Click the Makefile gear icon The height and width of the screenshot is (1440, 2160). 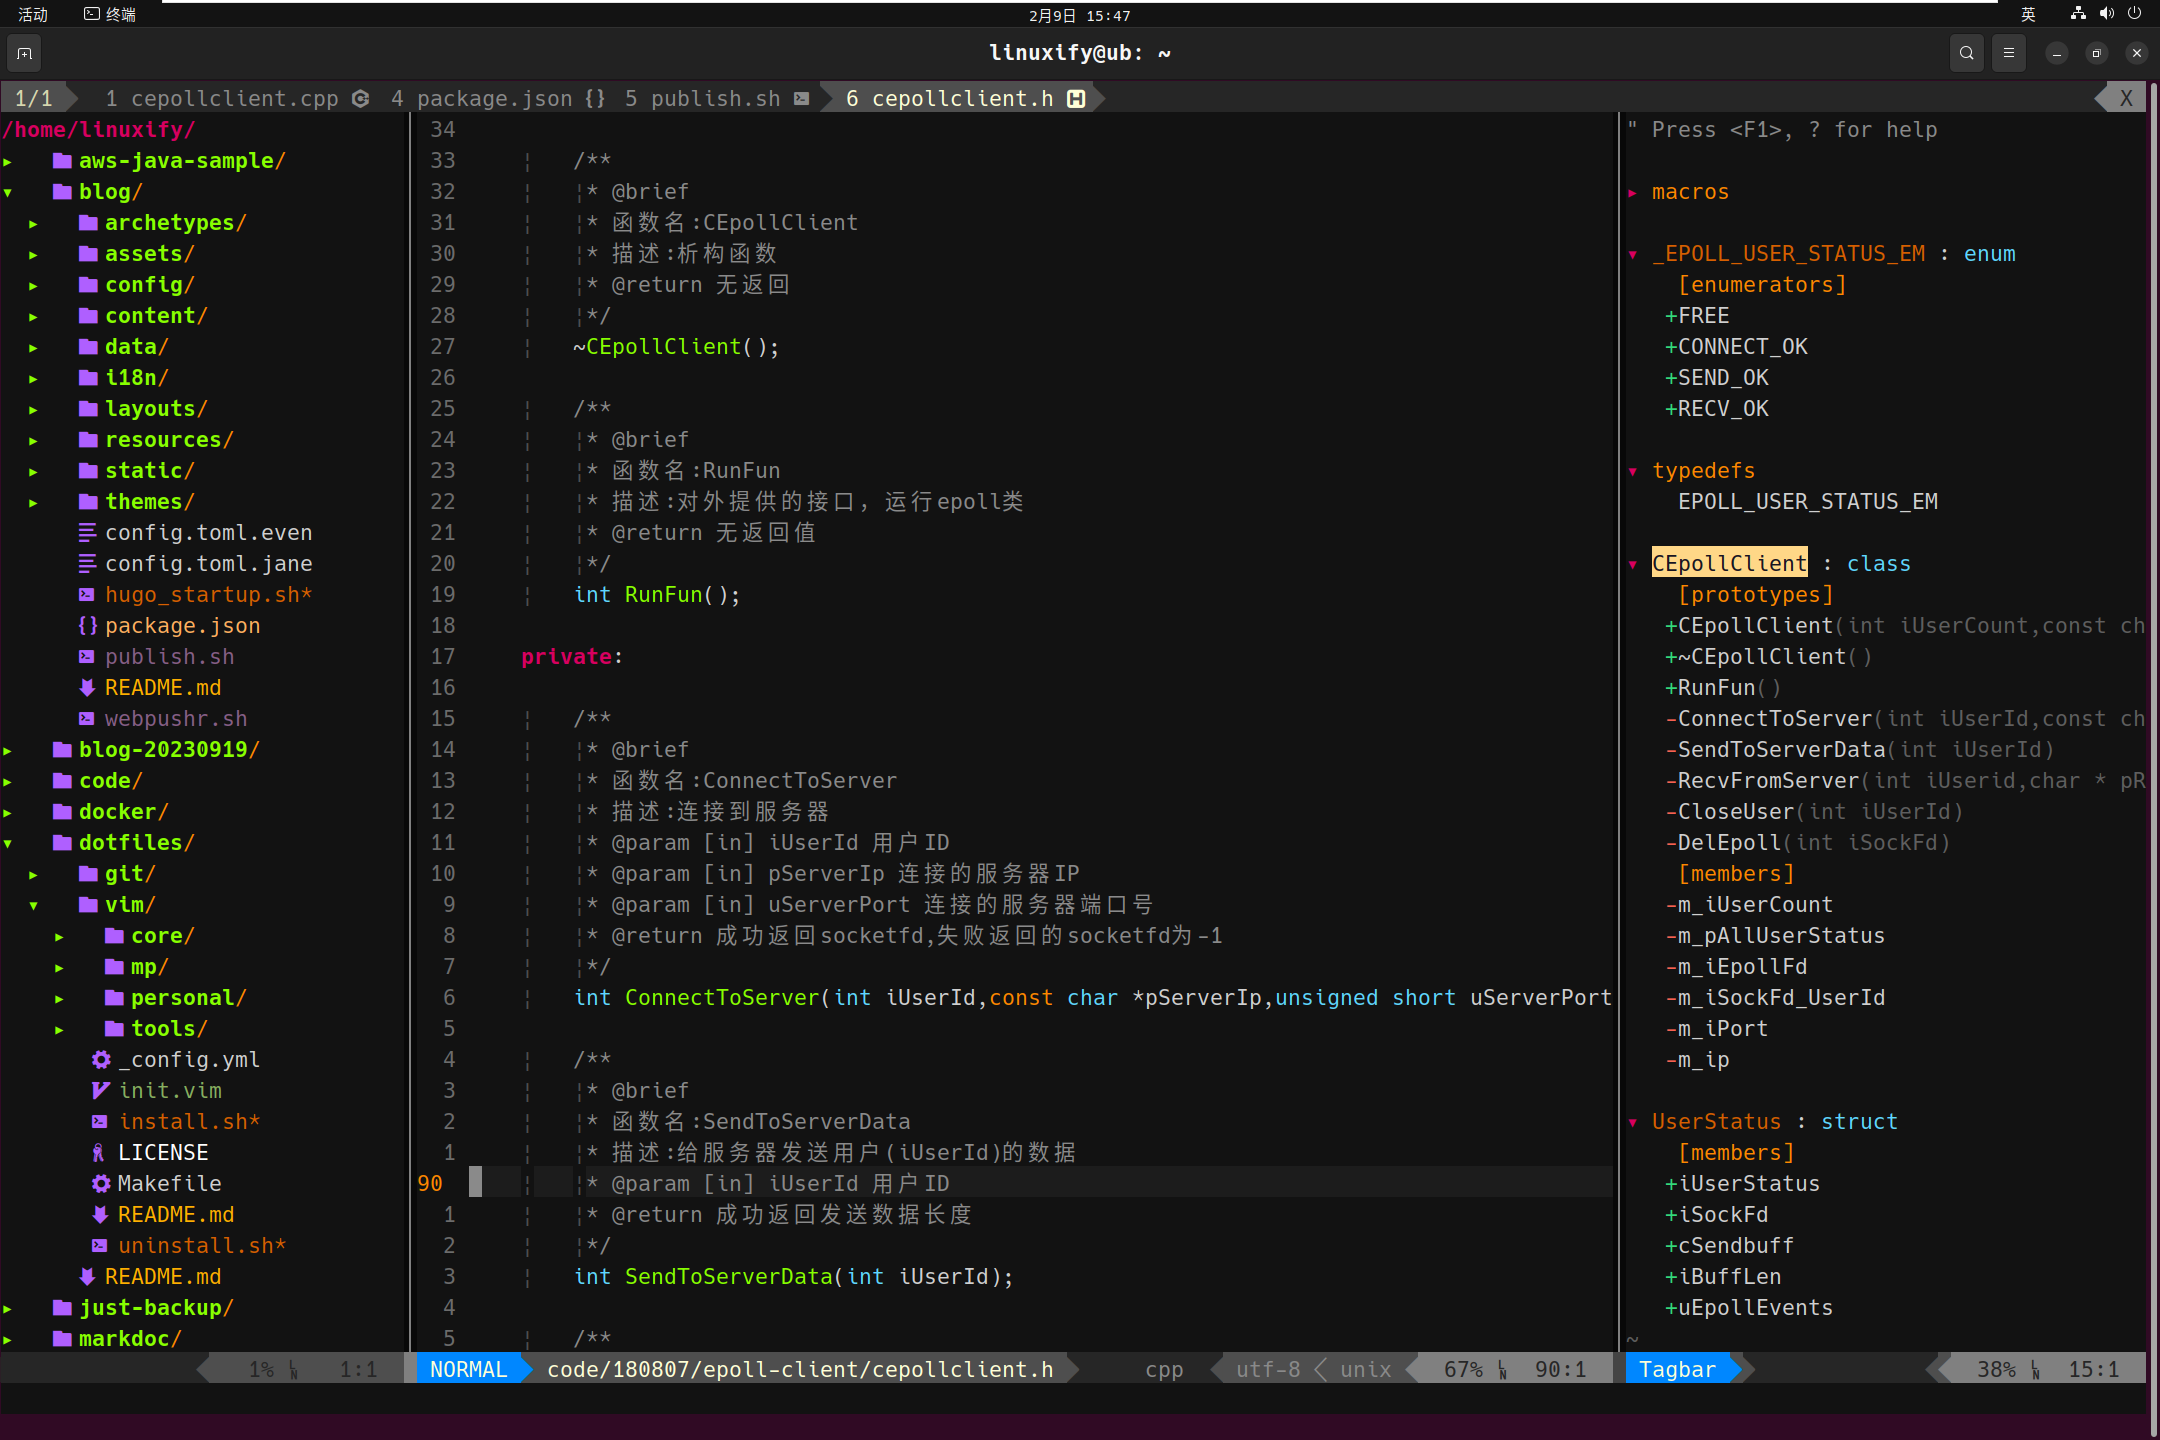[x=101, y=1184]
